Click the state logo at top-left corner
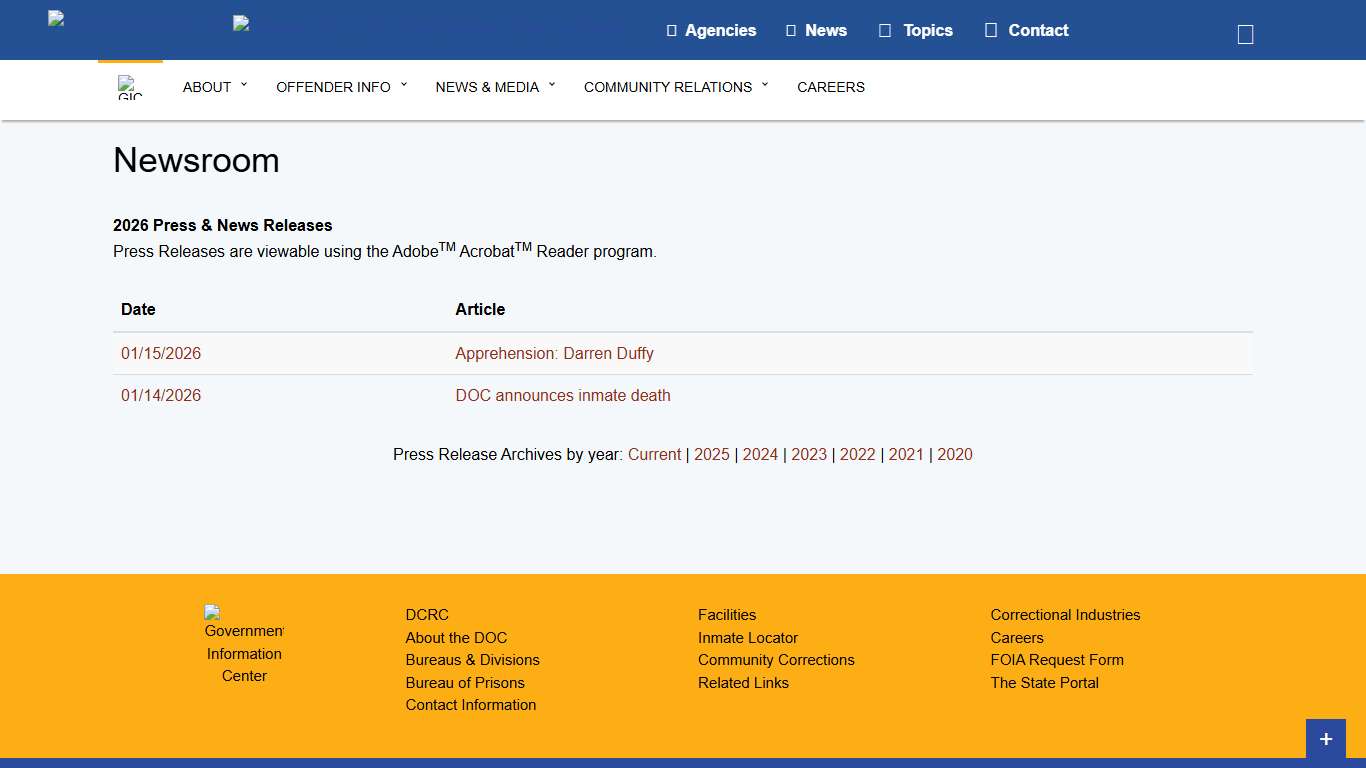Image resolution: width=1366 pixels, height=768 pixels. 56,19
